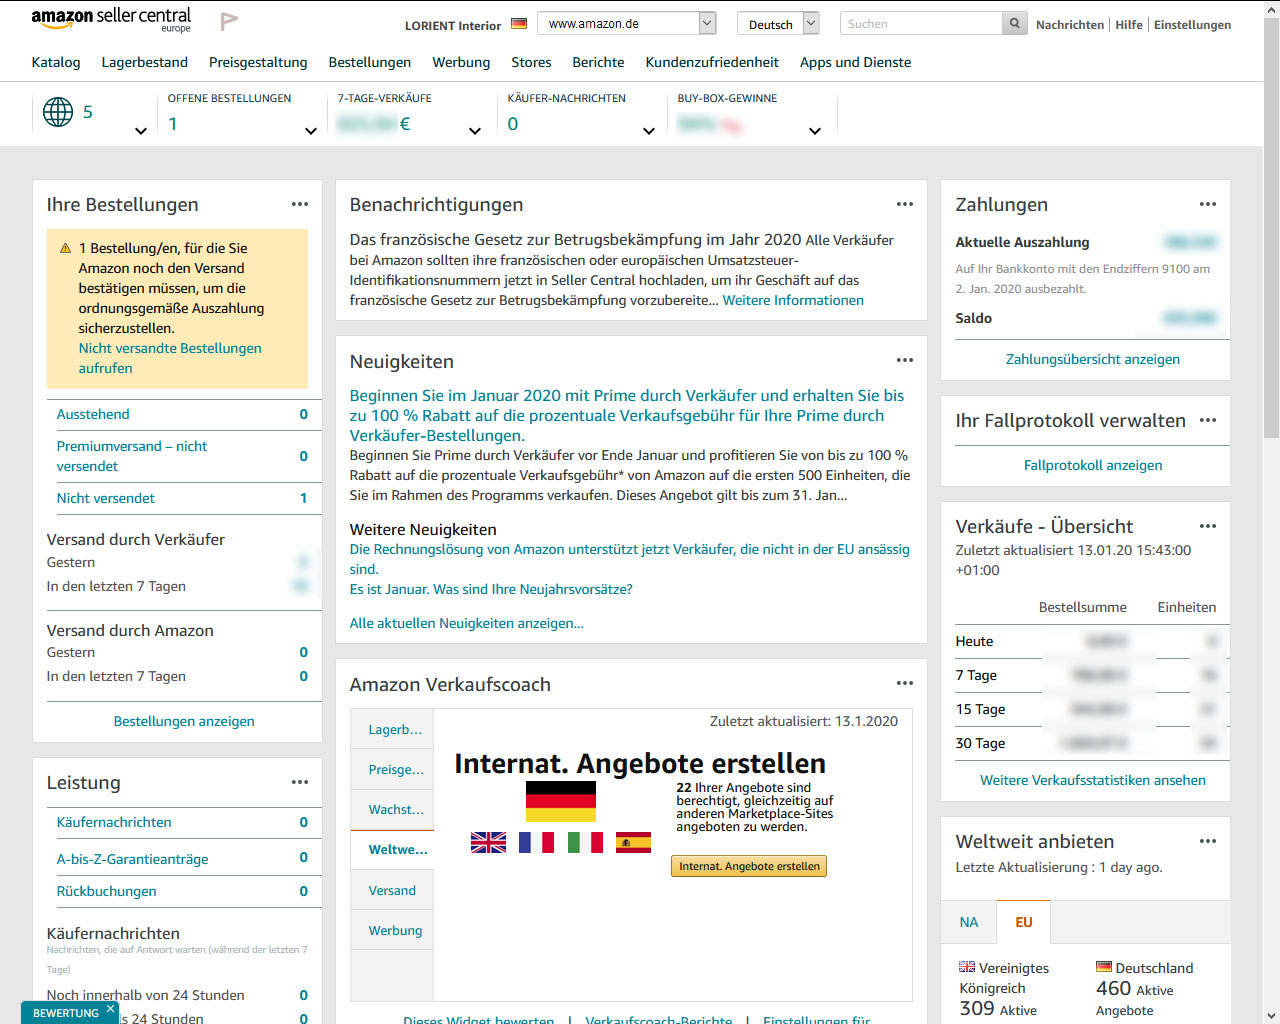Open Leistung widget three-dot menu
The height and width of the screenshot is (1024, 1280).
(300, 782)
